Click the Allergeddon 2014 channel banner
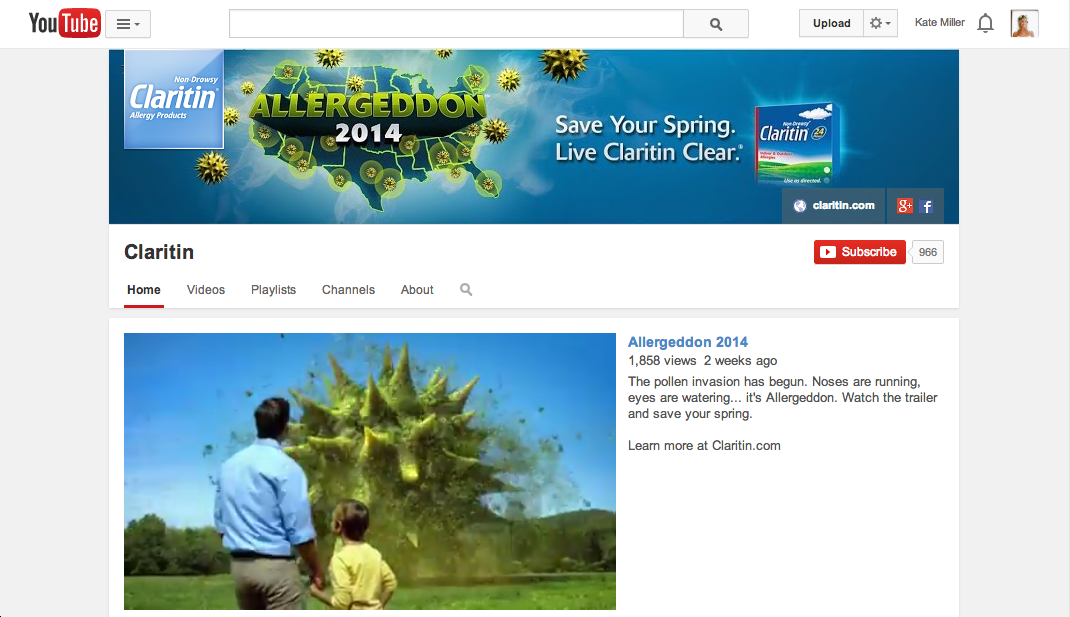Screen dimensions: 1070x617 coord(534,137)
